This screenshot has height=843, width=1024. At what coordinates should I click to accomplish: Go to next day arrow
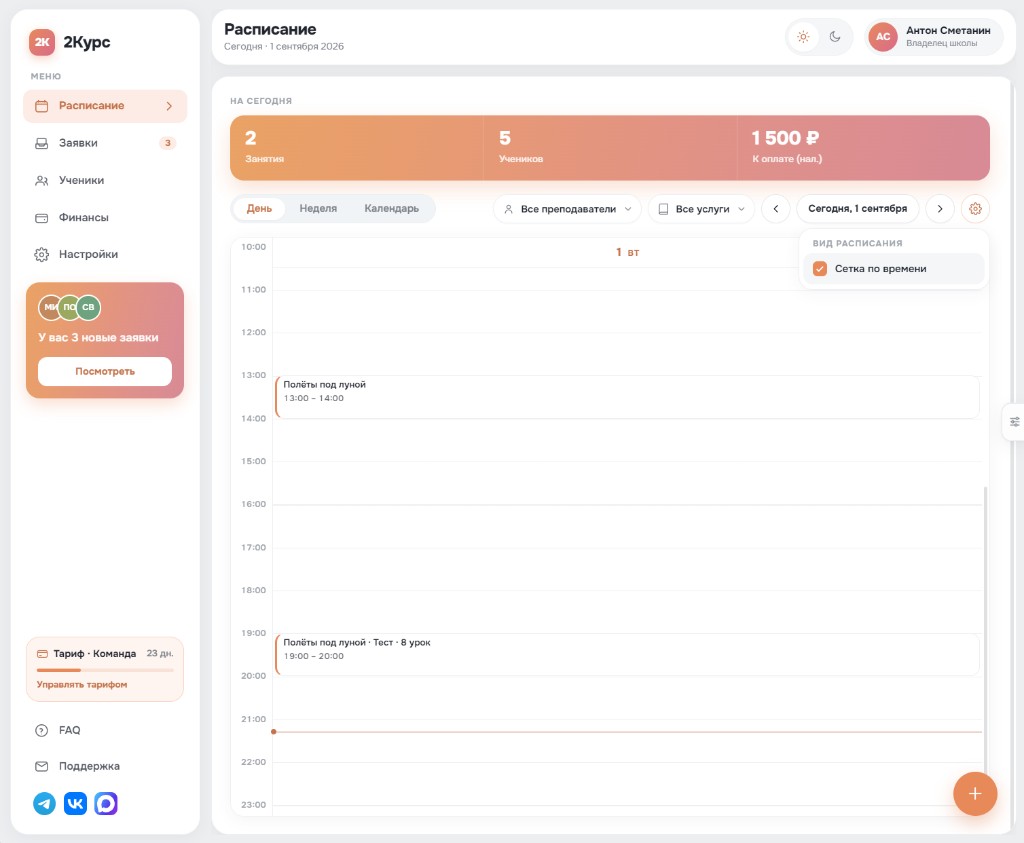940,209
